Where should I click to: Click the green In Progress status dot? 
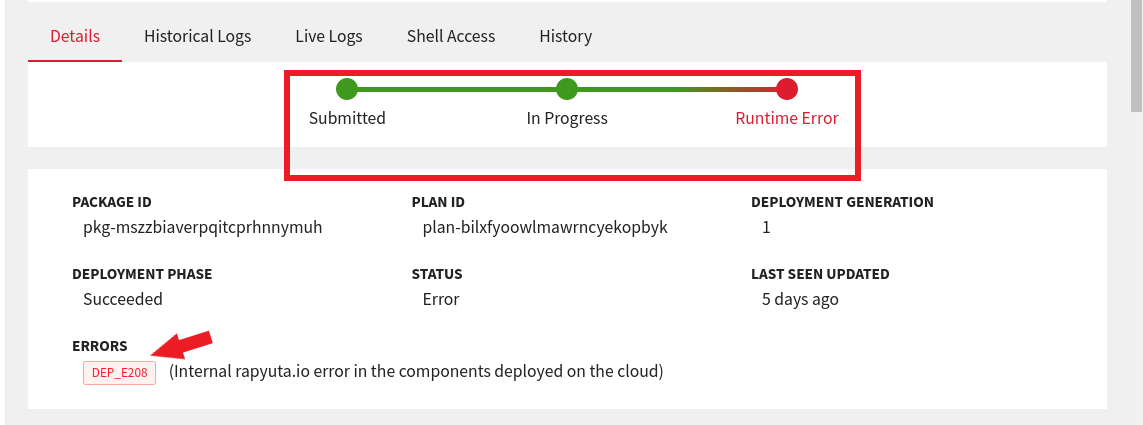[x=566, y=90]
